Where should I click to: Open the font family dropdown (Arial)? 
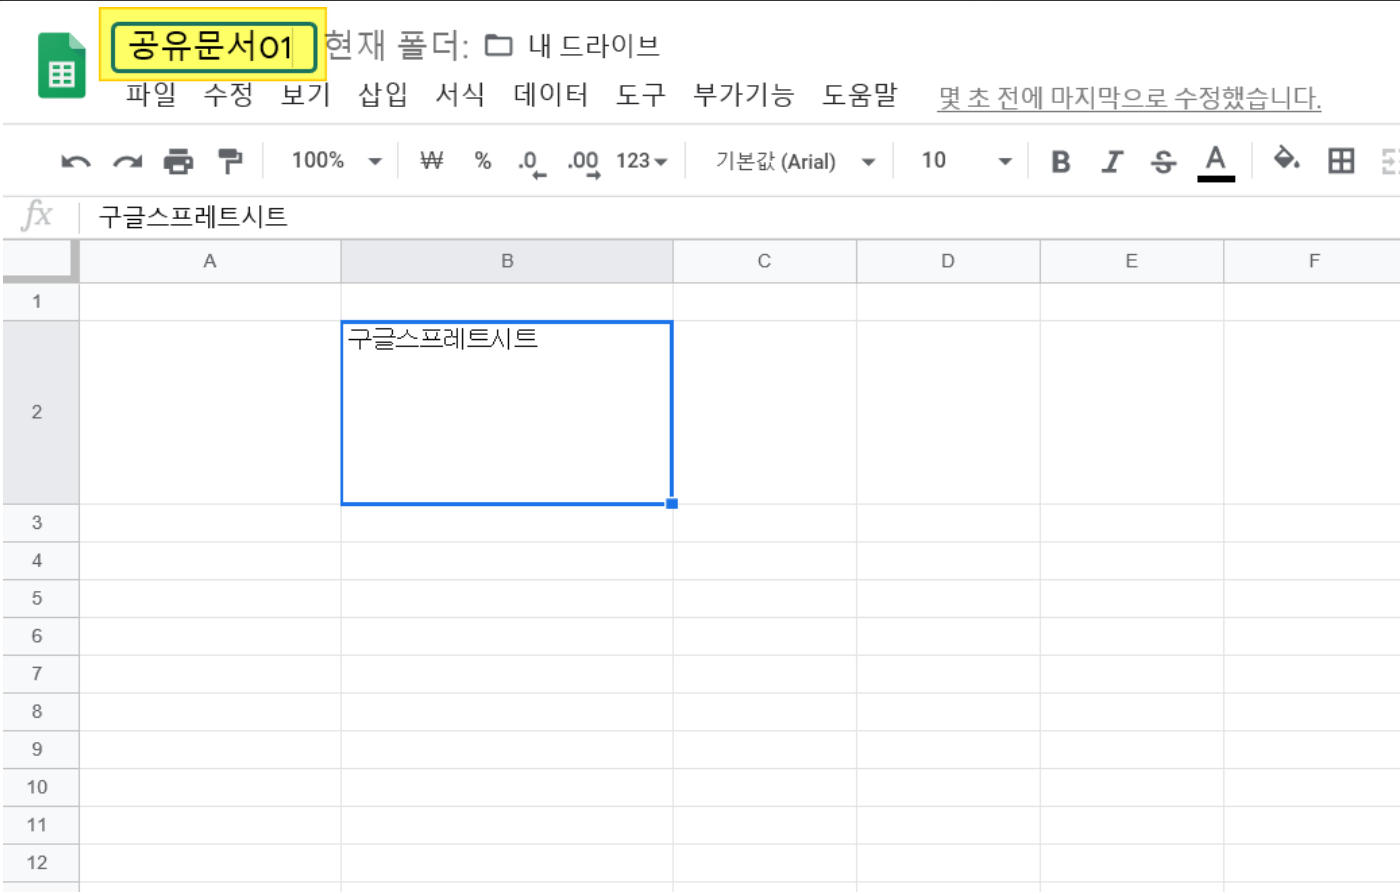[795, 161]
